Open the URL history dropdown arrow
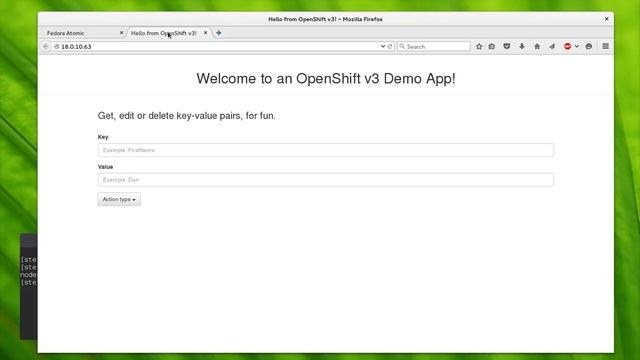Screen dimensions: 640x360 click(x=383, y=47)
